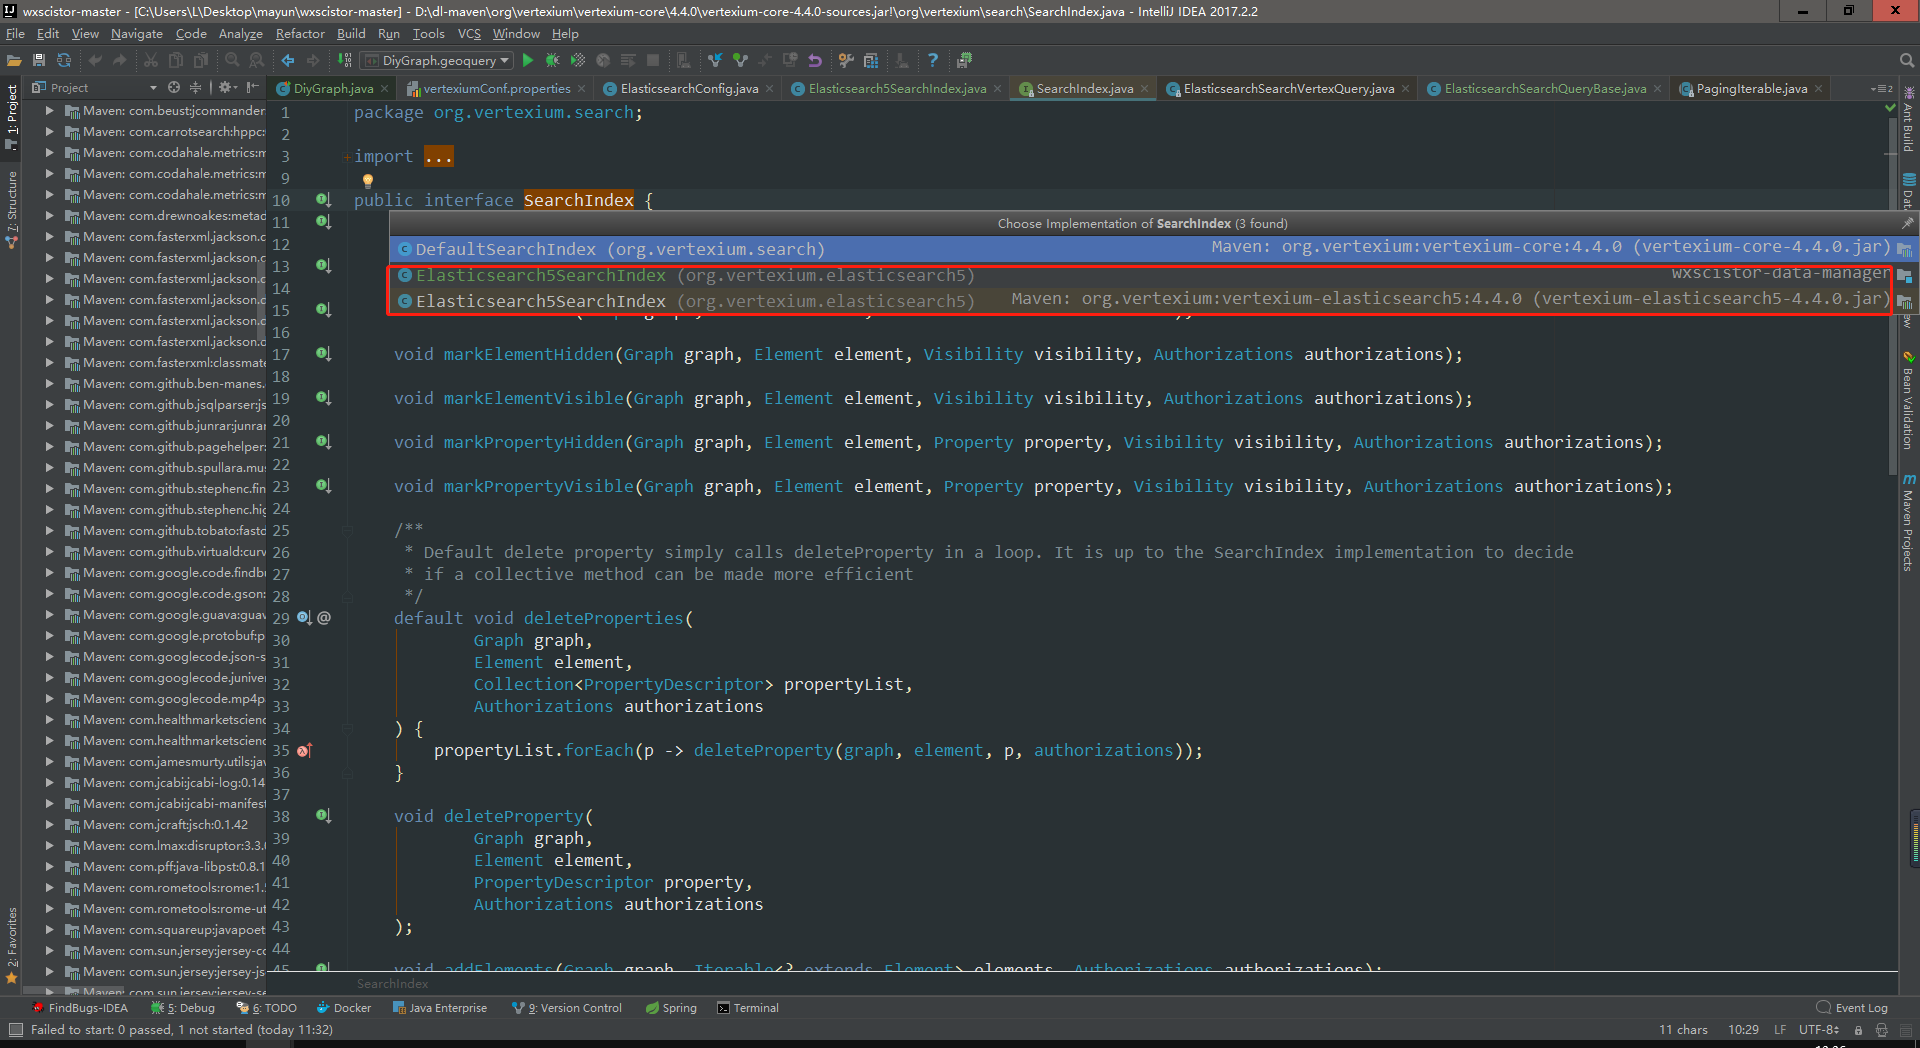This screenshot has height=1048, width=1920.
Task: Expand the Maven: com.beustjcommander tree node
Action: point(49,111)
